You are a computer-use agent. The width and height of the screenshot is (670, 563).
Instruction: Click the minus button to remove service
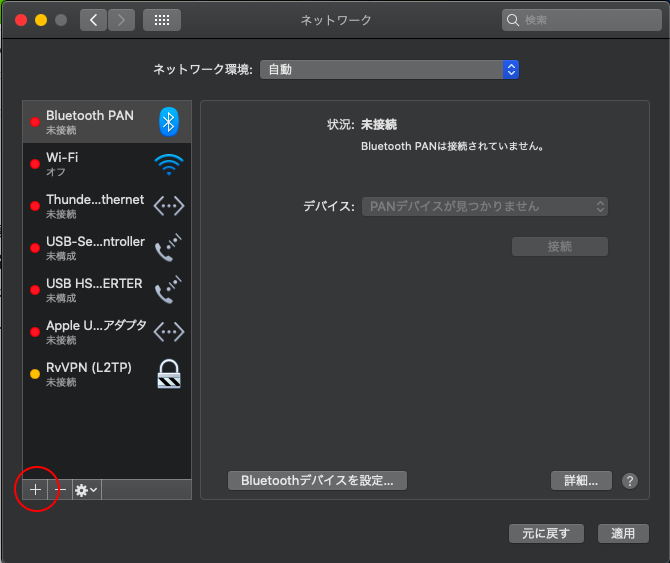pyautogui.click(x=60, y=490)
